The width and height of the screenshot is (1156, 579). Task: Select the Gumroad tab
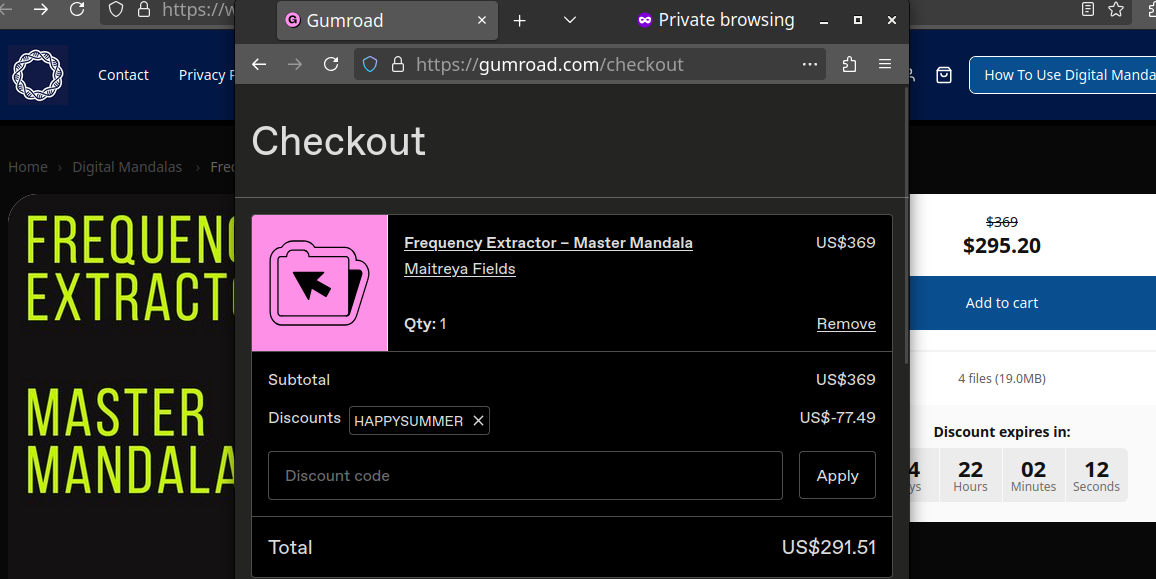pyautogui.click(x=387, y=21)
